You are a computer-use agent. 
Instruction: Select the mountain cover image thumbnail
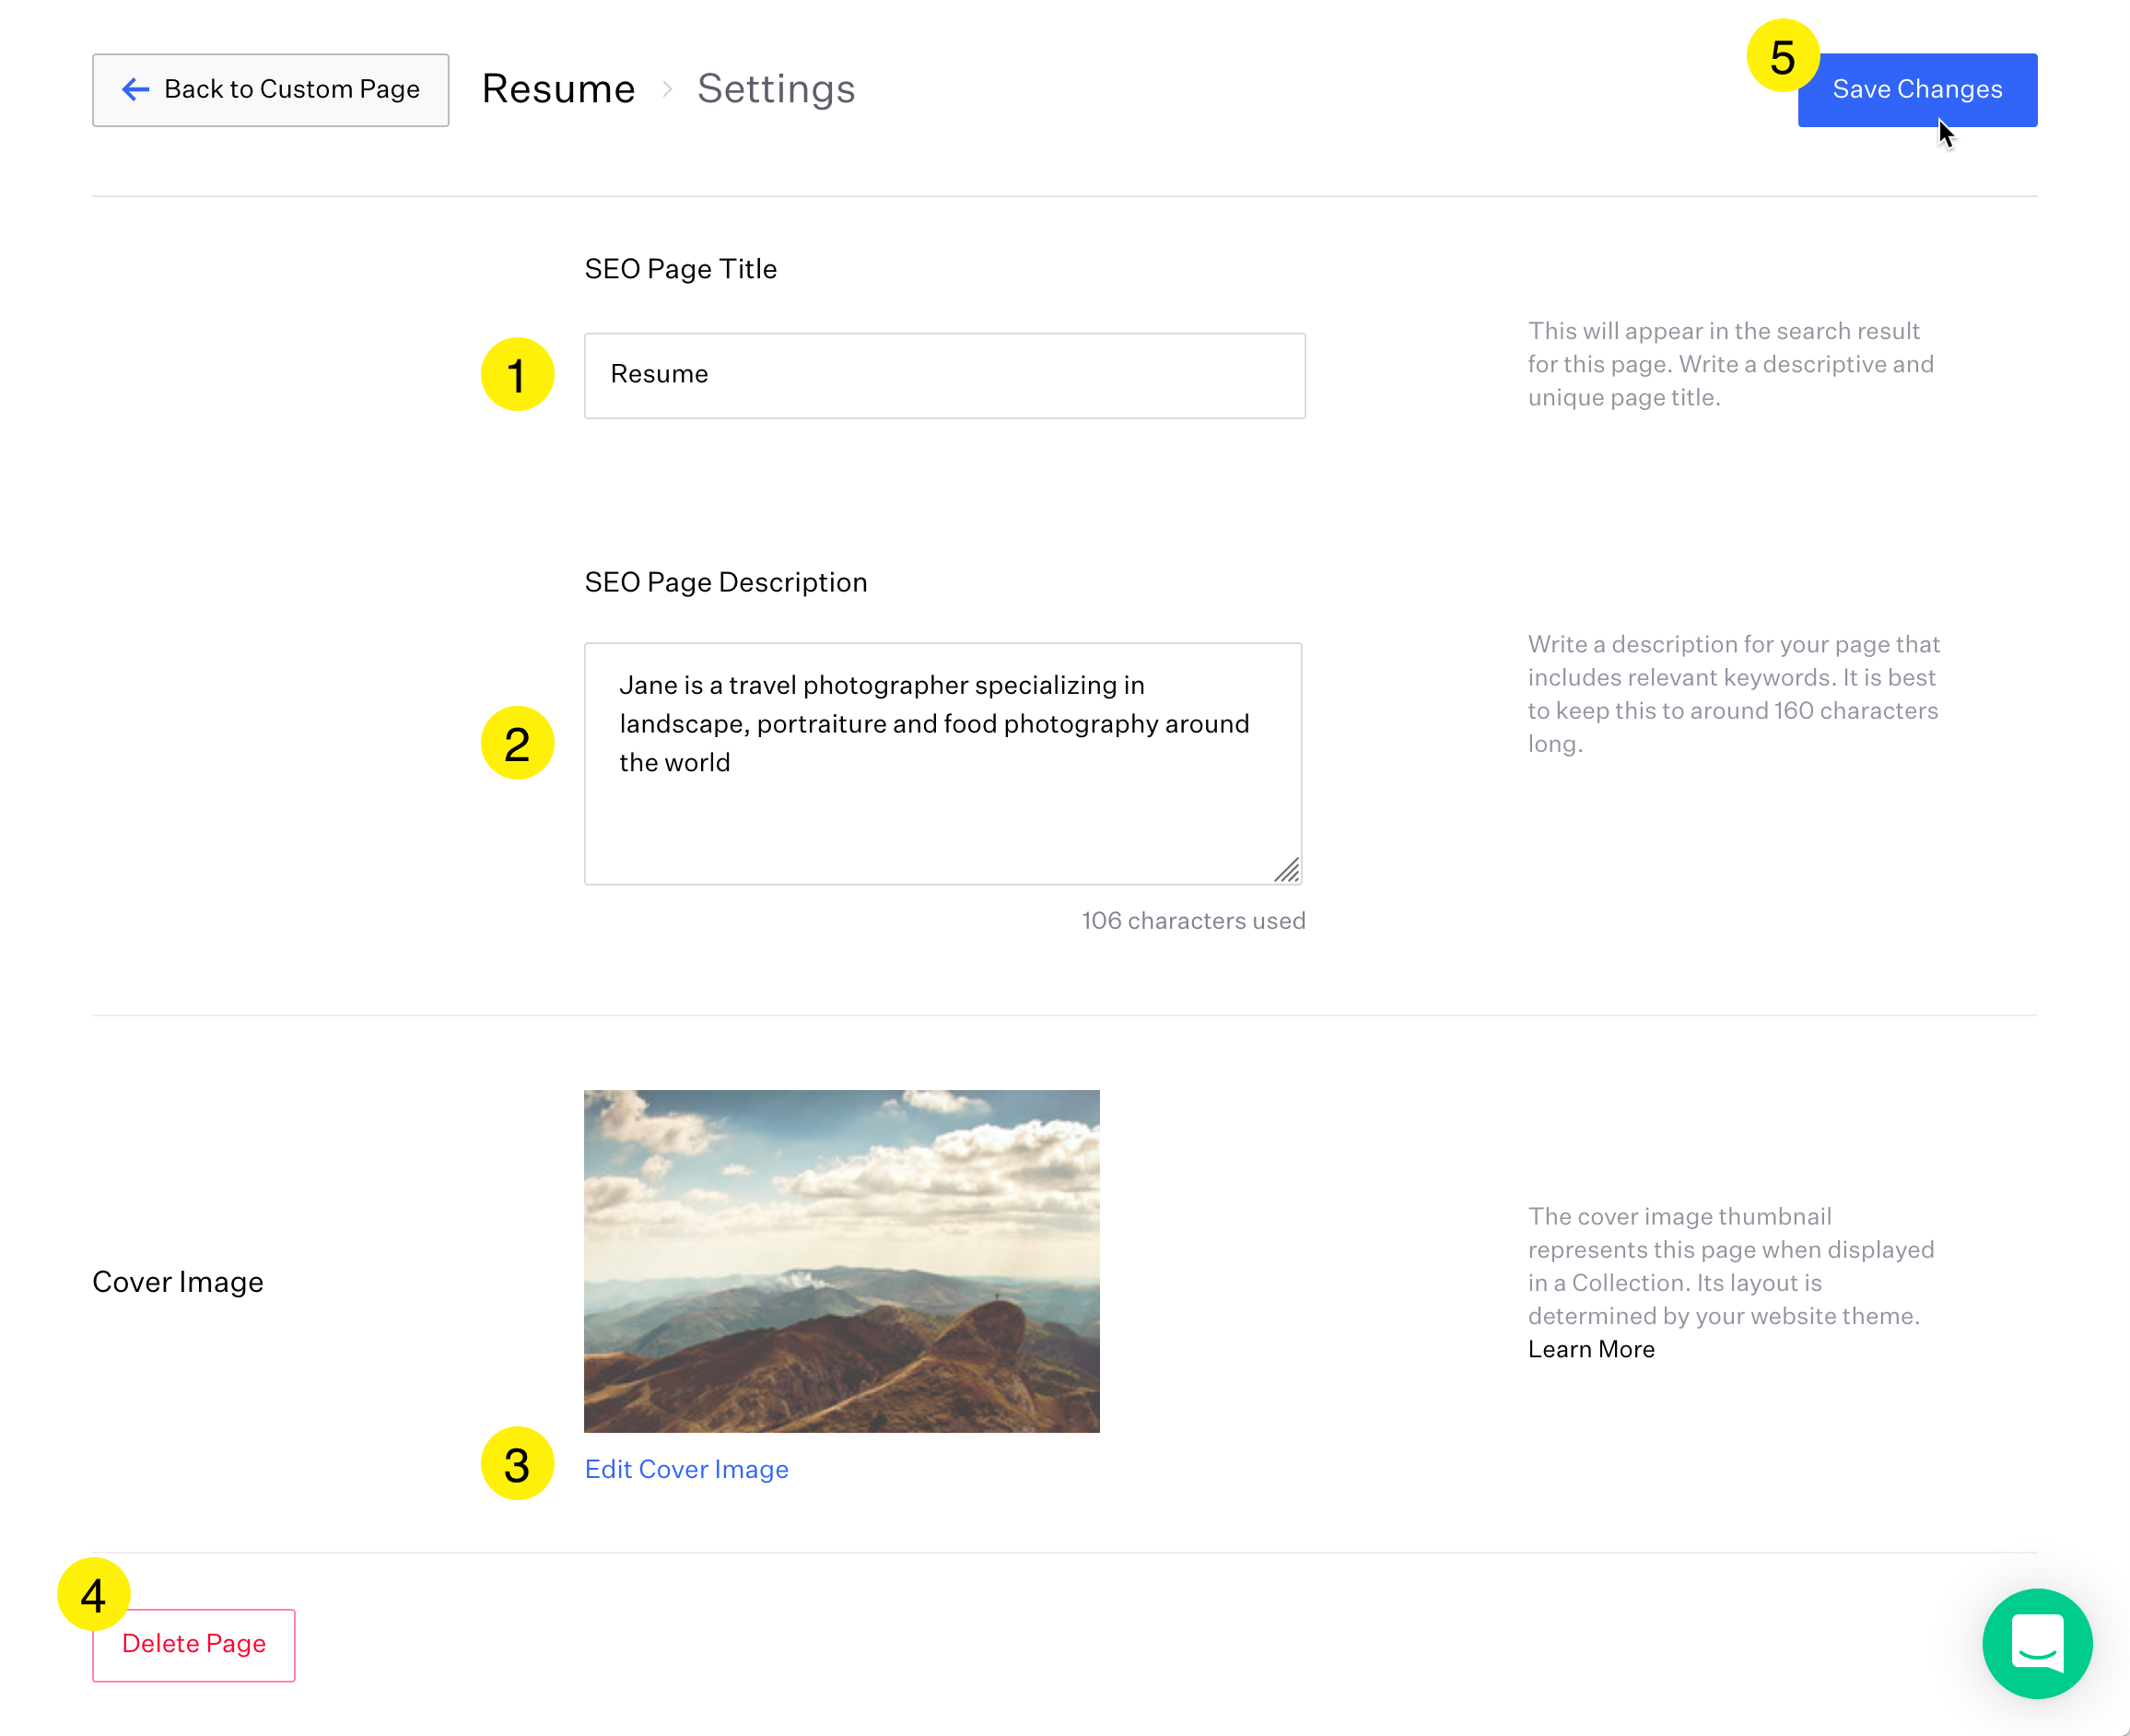(x=841, y=1260)
